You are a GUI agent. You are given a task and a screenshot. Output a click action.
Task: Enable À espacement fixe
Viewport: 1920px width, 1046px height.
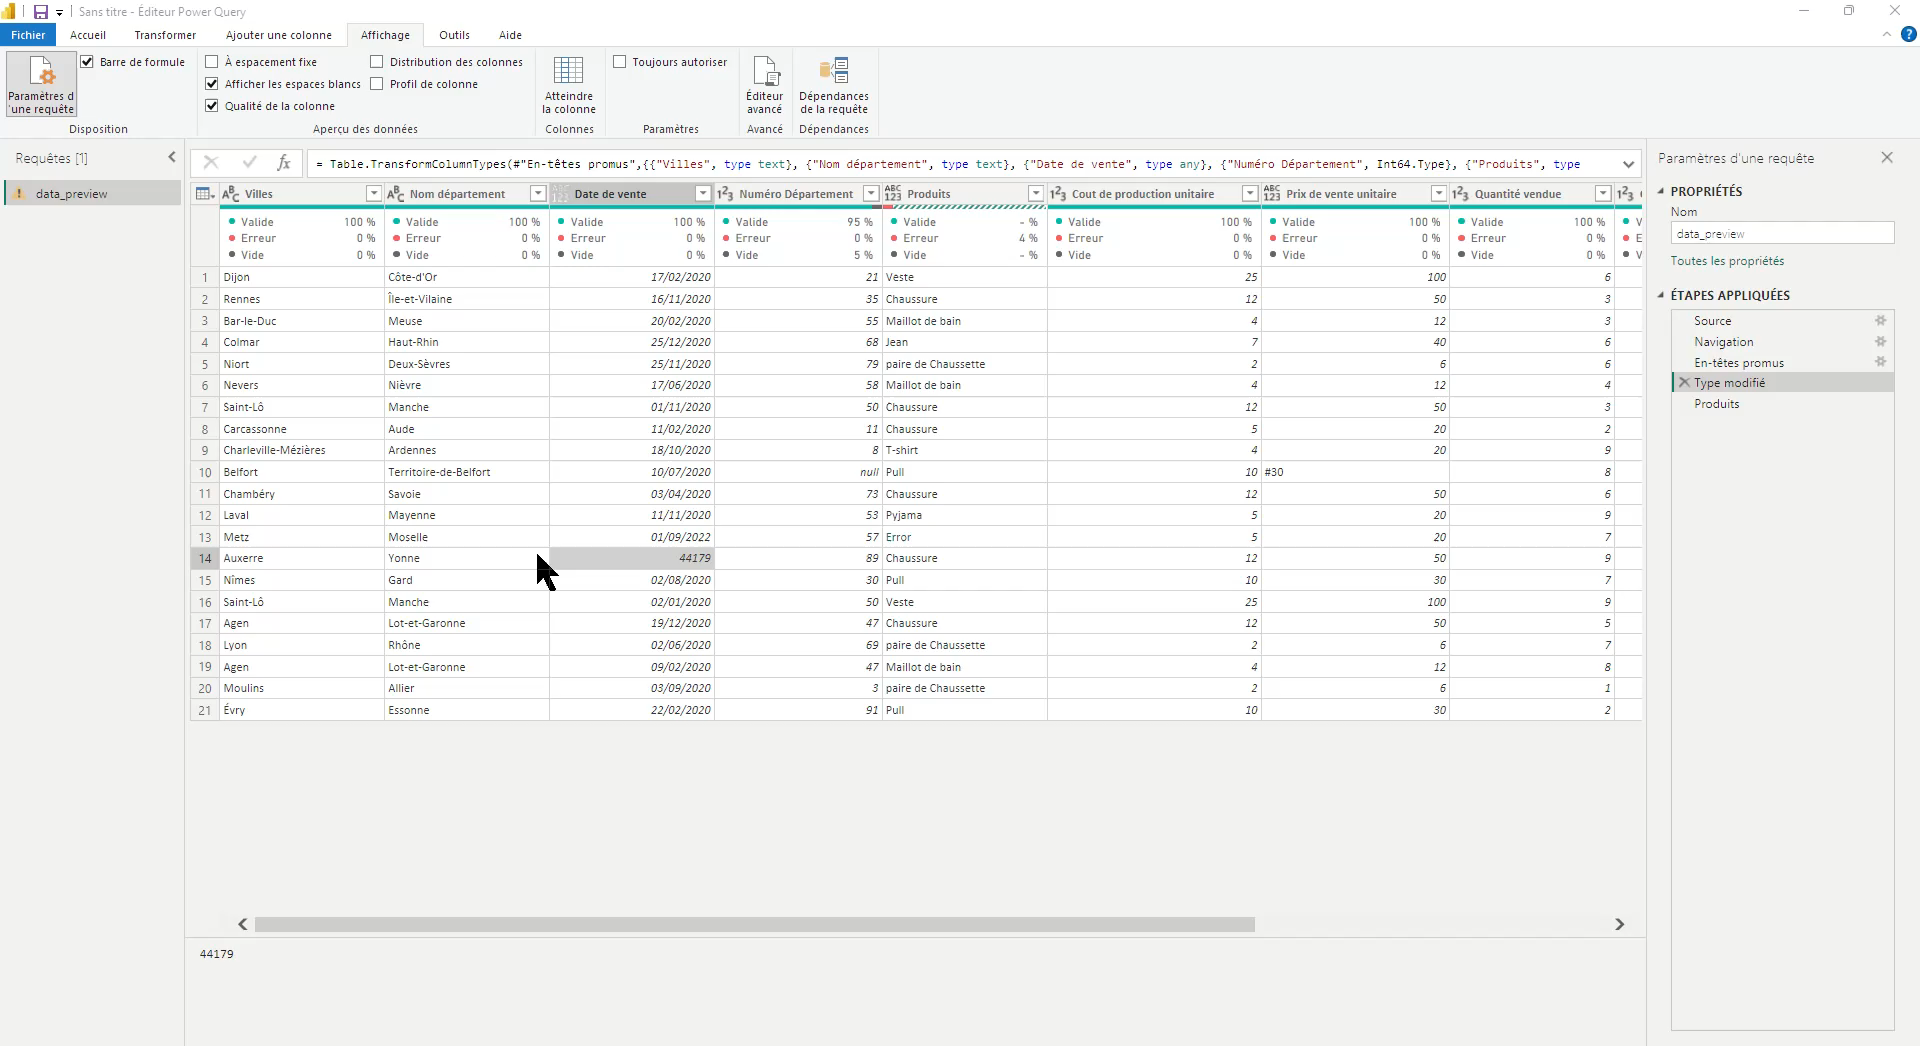(x=212, y=62)
